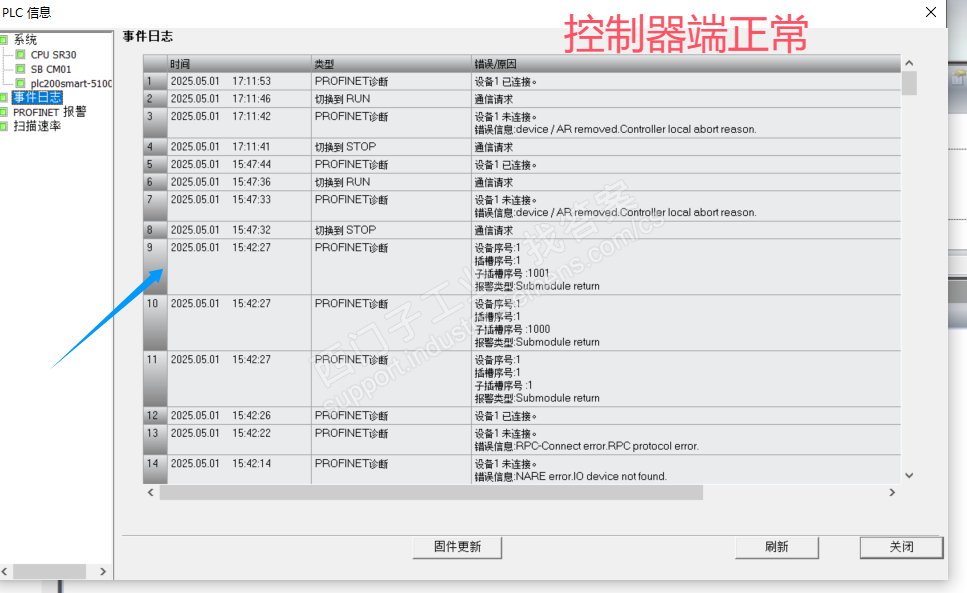Click event log scroll left arrow
Viewport: 967px width, 593px height.
point(151,493)
